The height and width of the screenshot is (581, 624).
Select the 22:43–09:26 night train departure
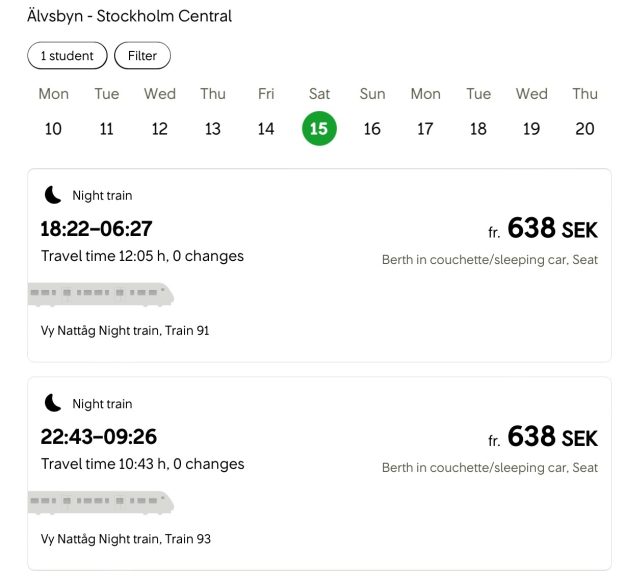319,474
